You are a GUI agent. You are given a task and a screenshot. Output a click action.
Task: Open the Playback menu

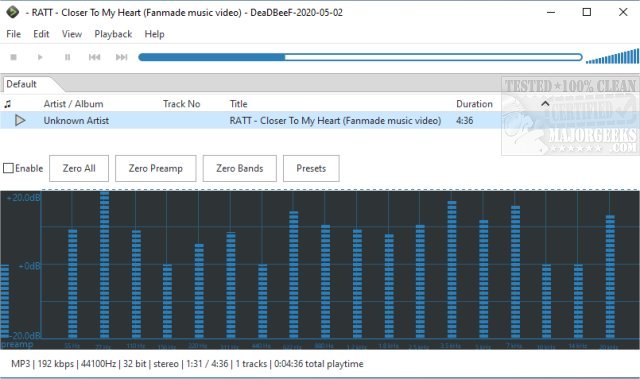click(113, 34)
